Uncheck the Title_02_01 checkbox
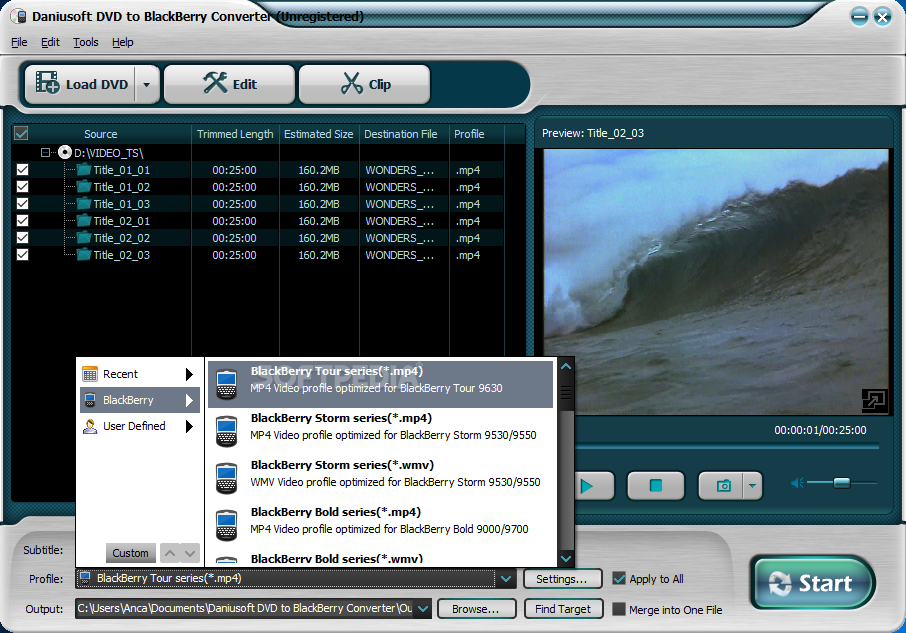Screen dimensions: 906x633 tap(23, 221)
